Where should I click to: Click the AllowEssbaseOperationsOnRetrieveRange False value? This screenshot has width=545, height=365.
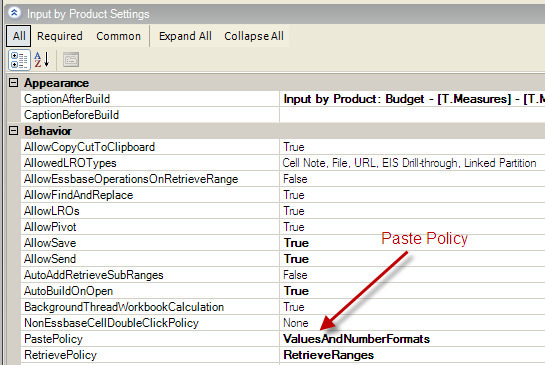pyautogui.click(x=412, y=179)
